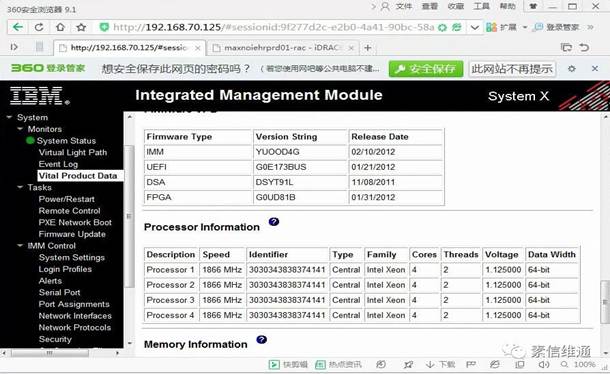The width and height of the screenshot is (610, 374).
Task: Click the green 安全保存 button
Action: pos(426,69)
